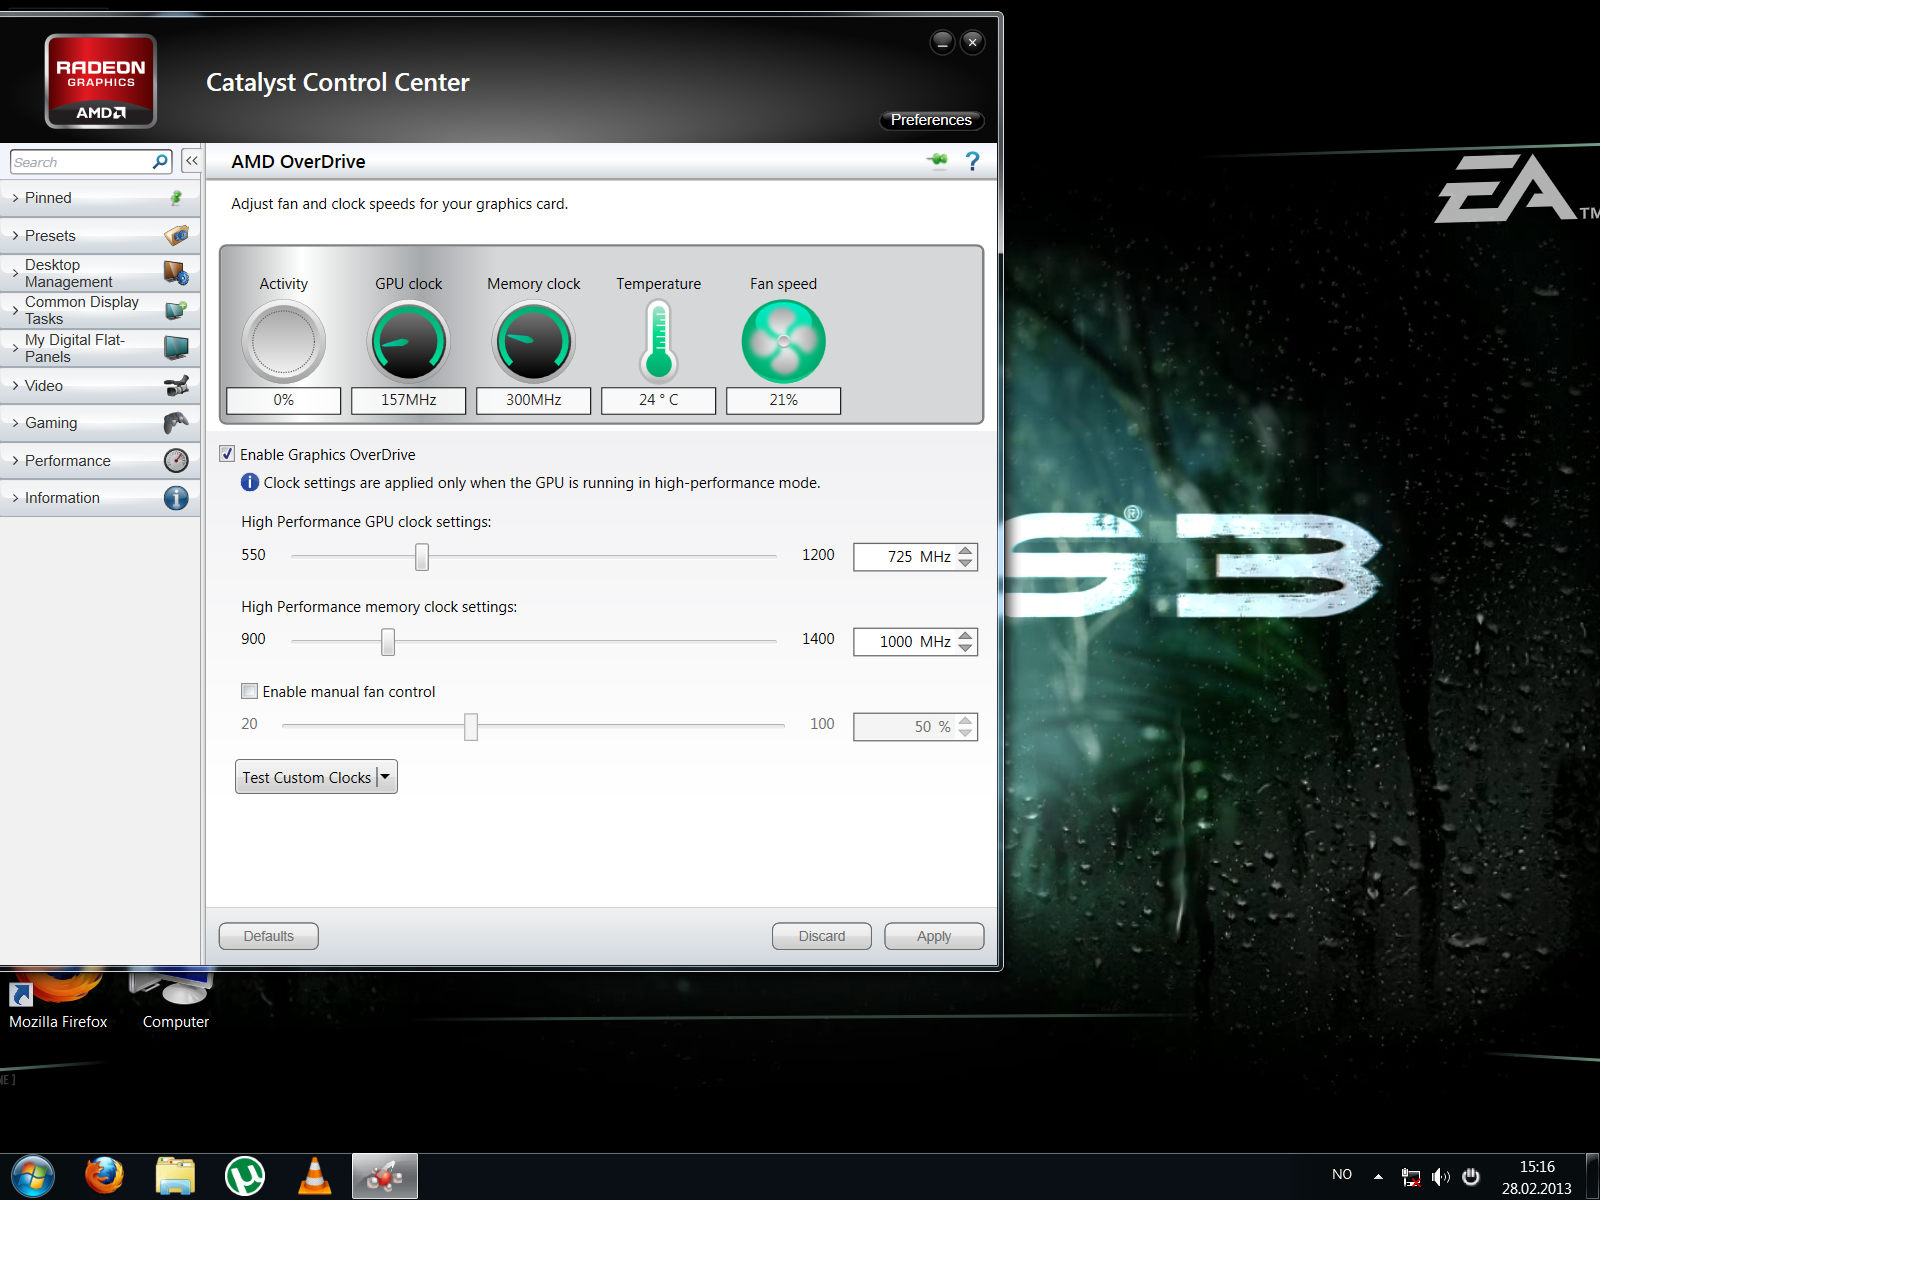Open Windows Start menu orb
This screenshot has height=1276, width=1920.
tap(33, 1176)
